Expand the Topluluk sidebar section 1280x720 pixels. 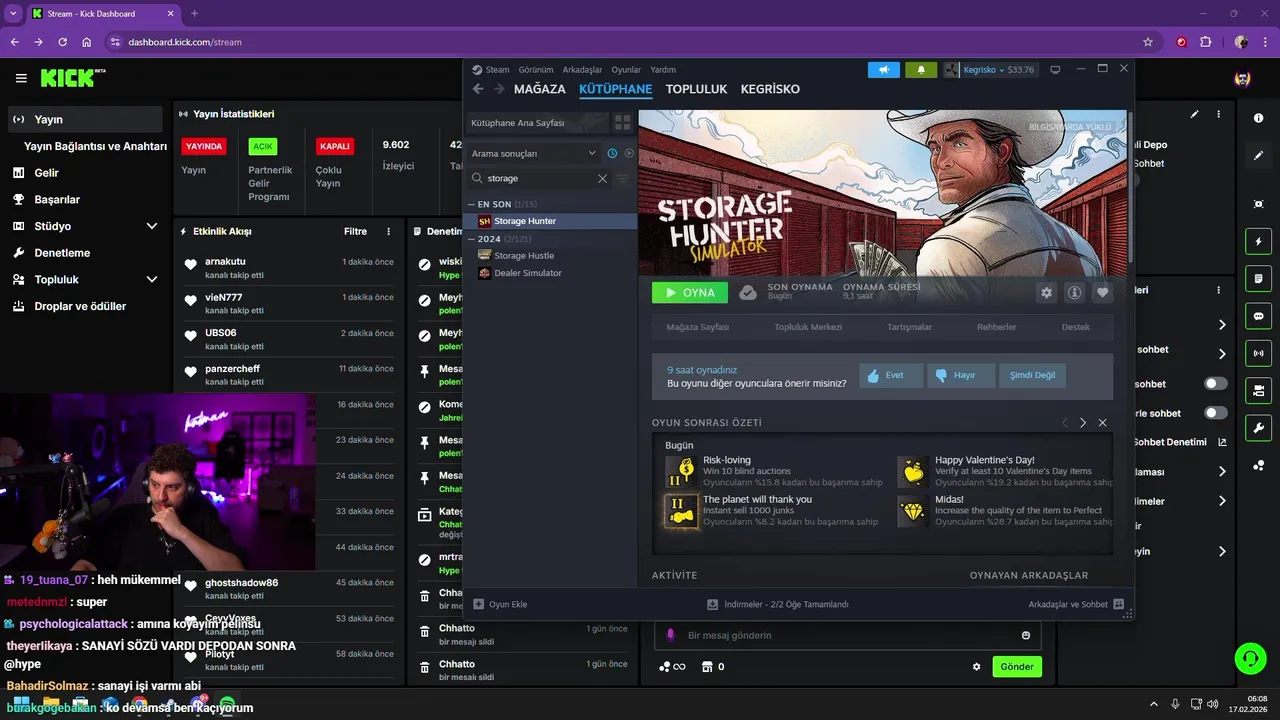152,280
